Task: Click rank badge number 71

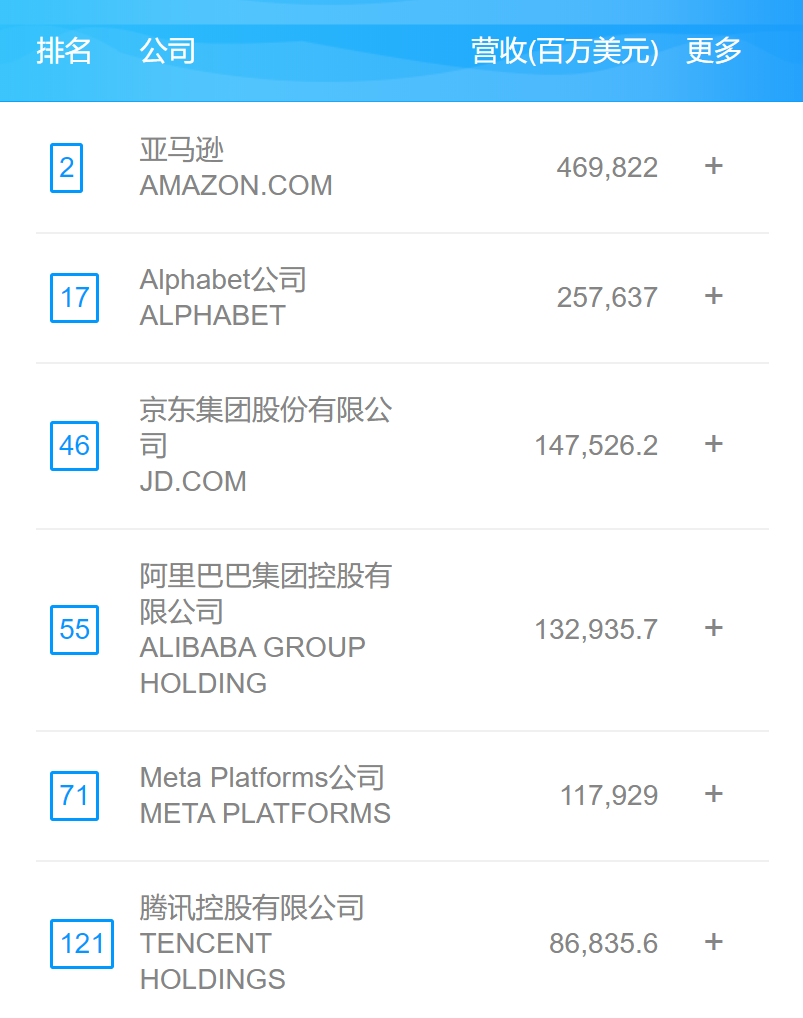Action: 74,796
